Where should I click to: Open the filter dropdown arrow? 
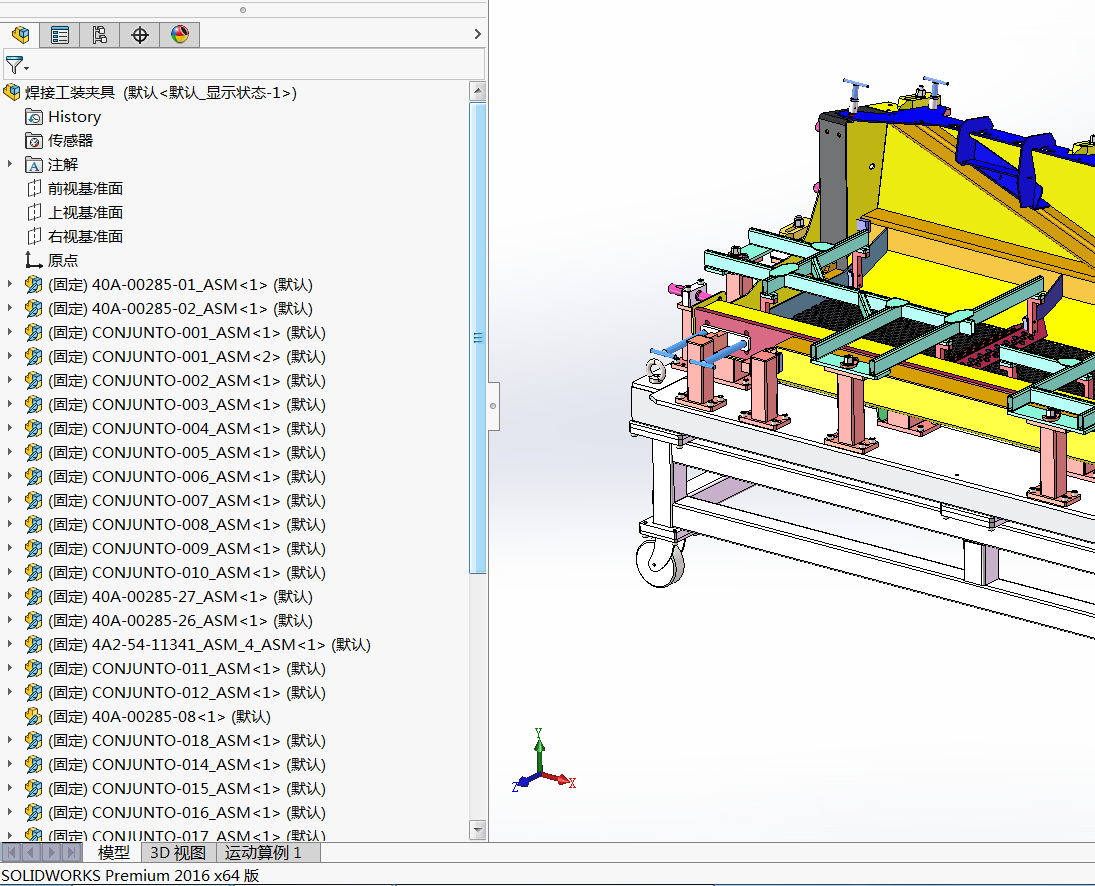point(27,68)
